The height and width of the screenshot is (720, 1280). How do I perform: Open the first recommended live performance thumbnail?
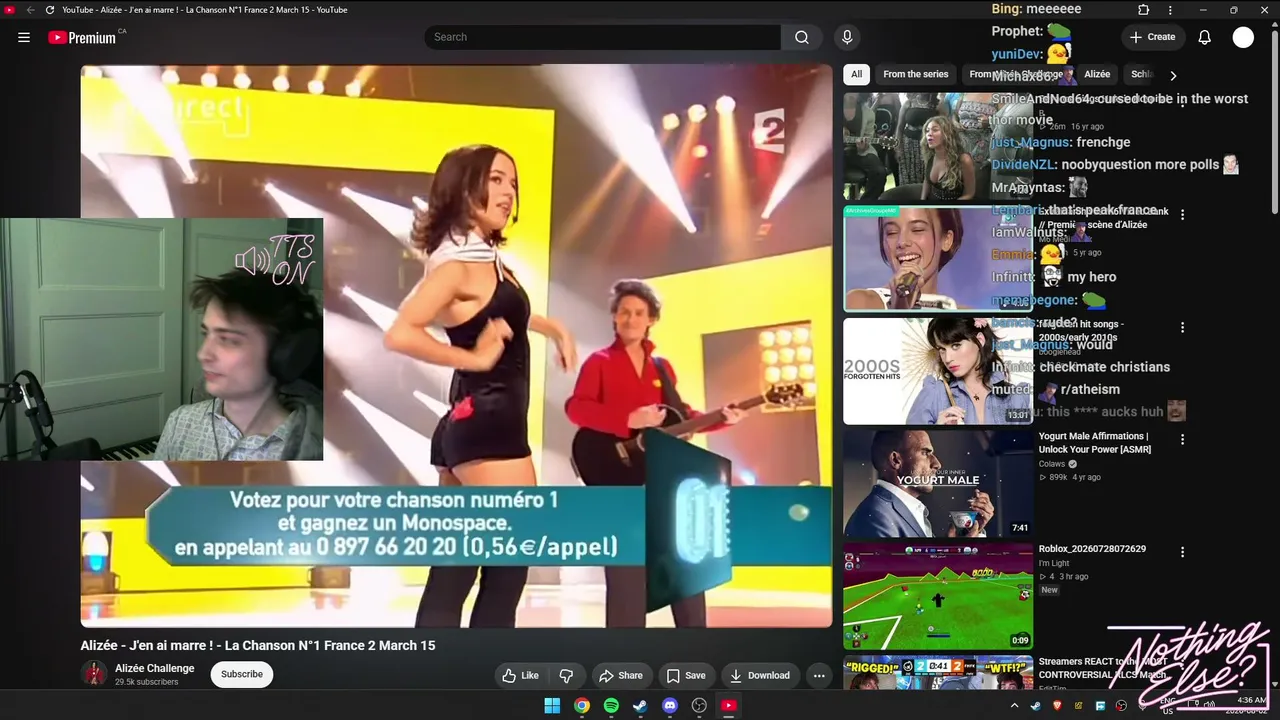pos(938,147)
